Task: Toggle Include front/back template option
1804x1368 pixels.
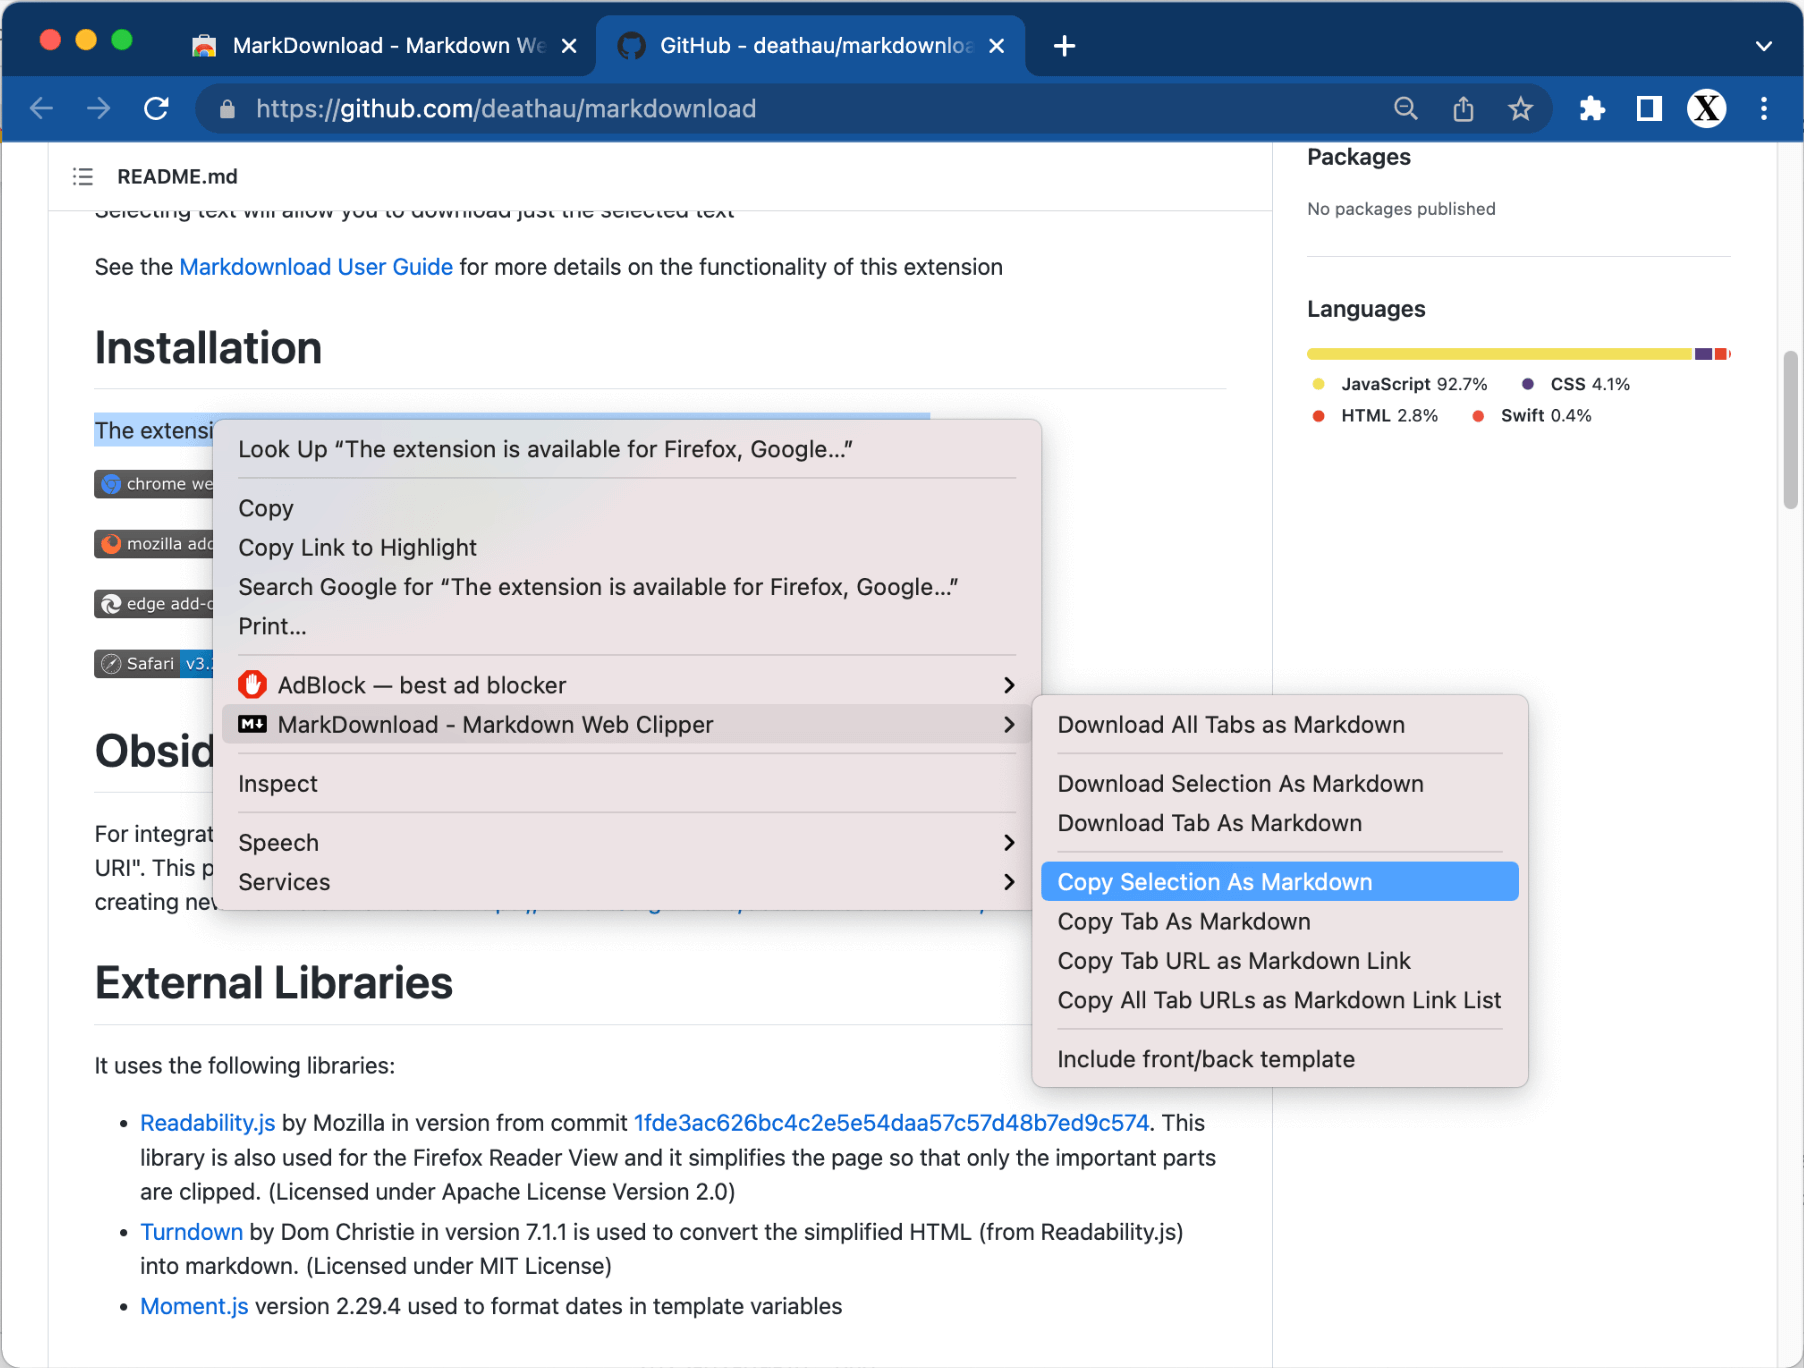Action: coord(1279,1059)
